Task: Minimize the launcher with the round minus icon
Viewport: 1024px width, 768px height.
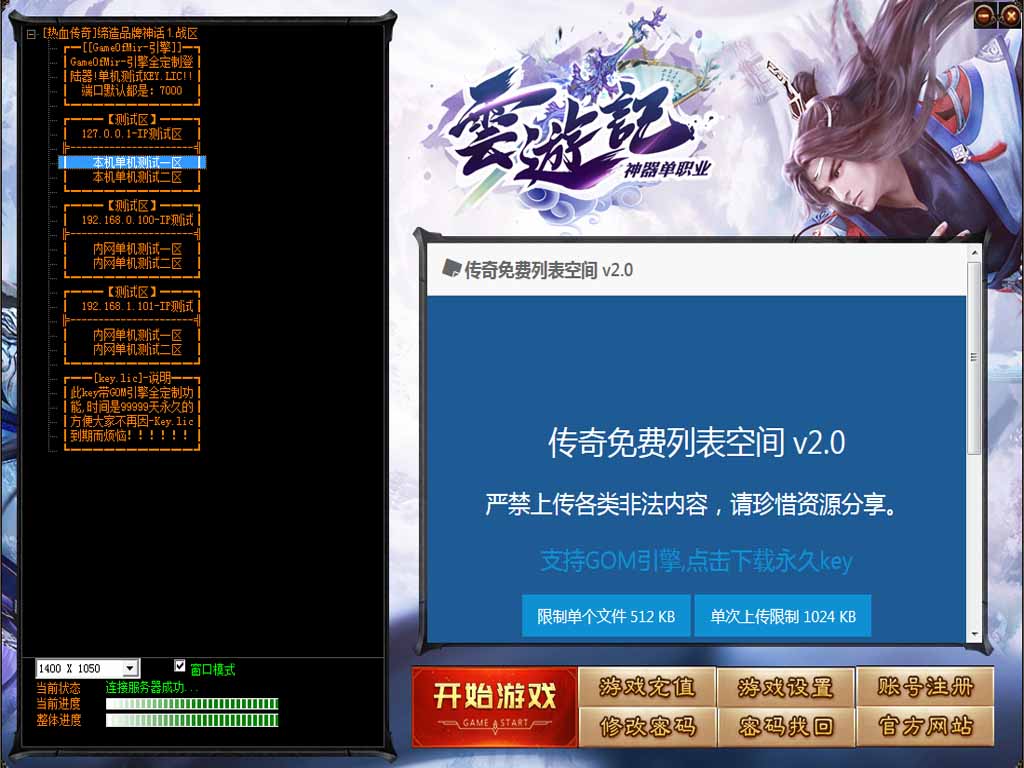Action: pyautogui.click(x=985, y=16)
